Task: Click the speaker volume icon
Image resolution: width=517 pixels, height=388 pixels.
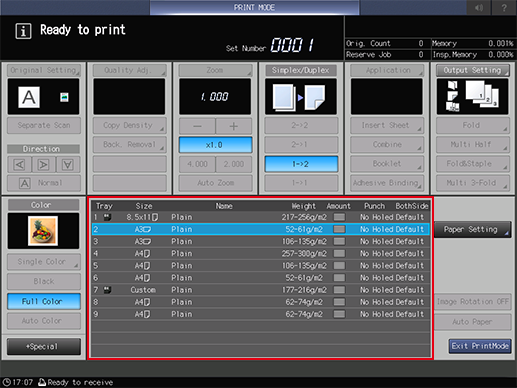Action: pyautogui.click(x=479, y=7)
